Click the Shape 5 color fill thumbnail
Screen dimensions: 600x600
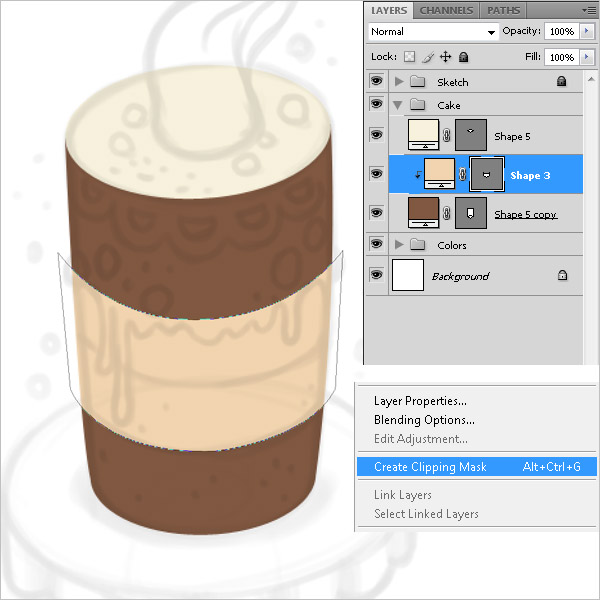pos(423,135)
